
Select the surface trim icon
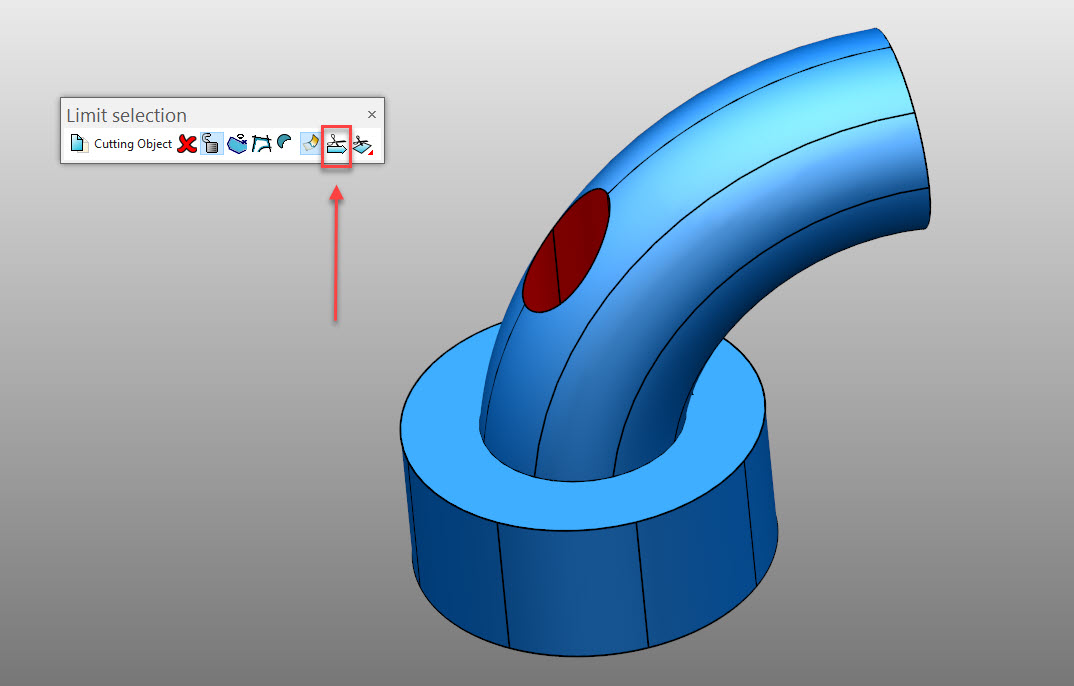click(237, 143)
